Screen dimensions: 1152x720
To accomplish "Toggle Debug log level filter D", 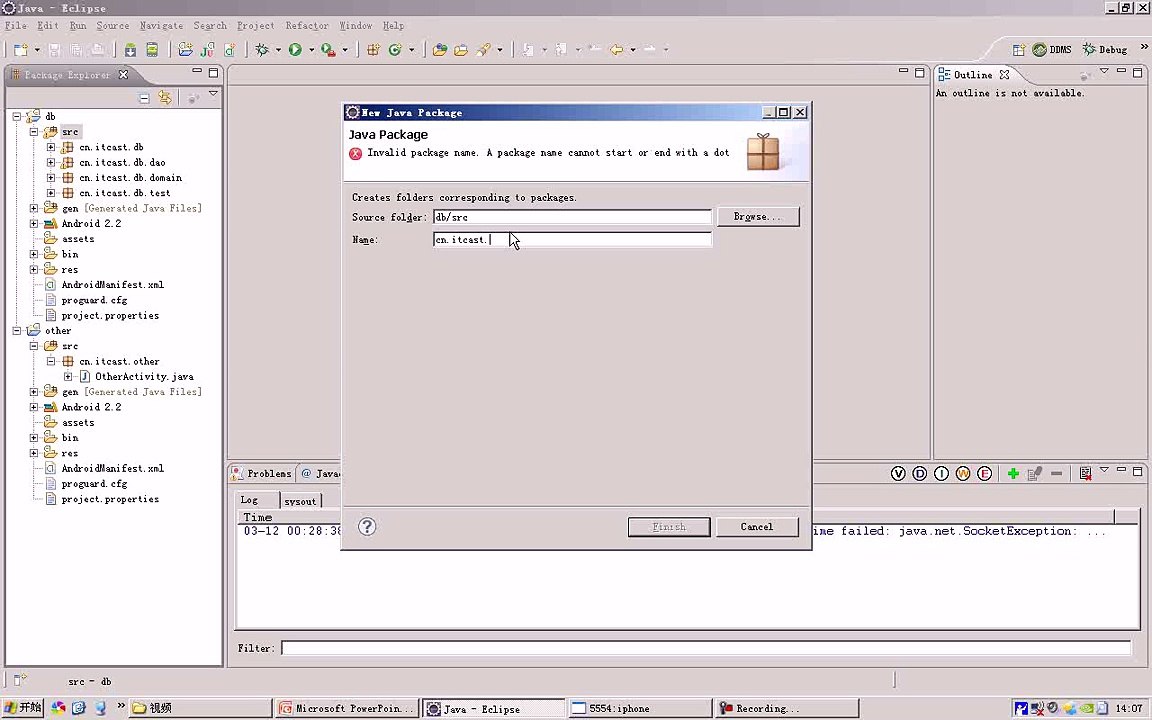I will tap(920, 474).
